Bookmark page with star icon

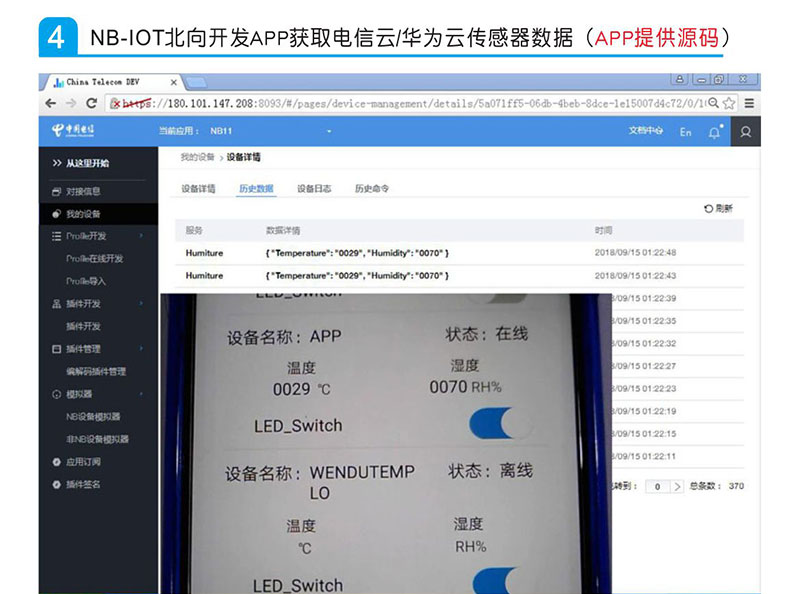pyautogui.click(x=729, y=103)
